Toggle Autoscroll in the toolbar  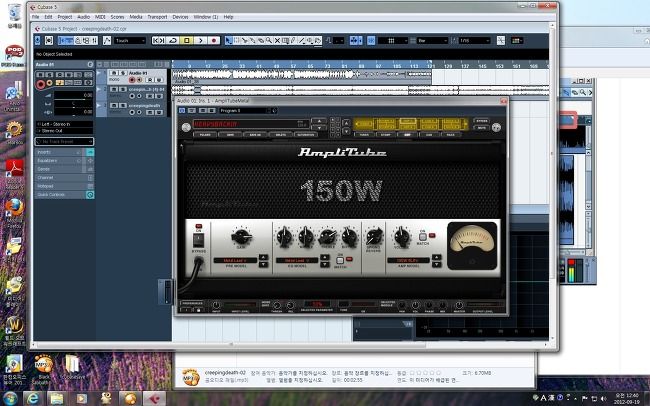coord(356,40)
